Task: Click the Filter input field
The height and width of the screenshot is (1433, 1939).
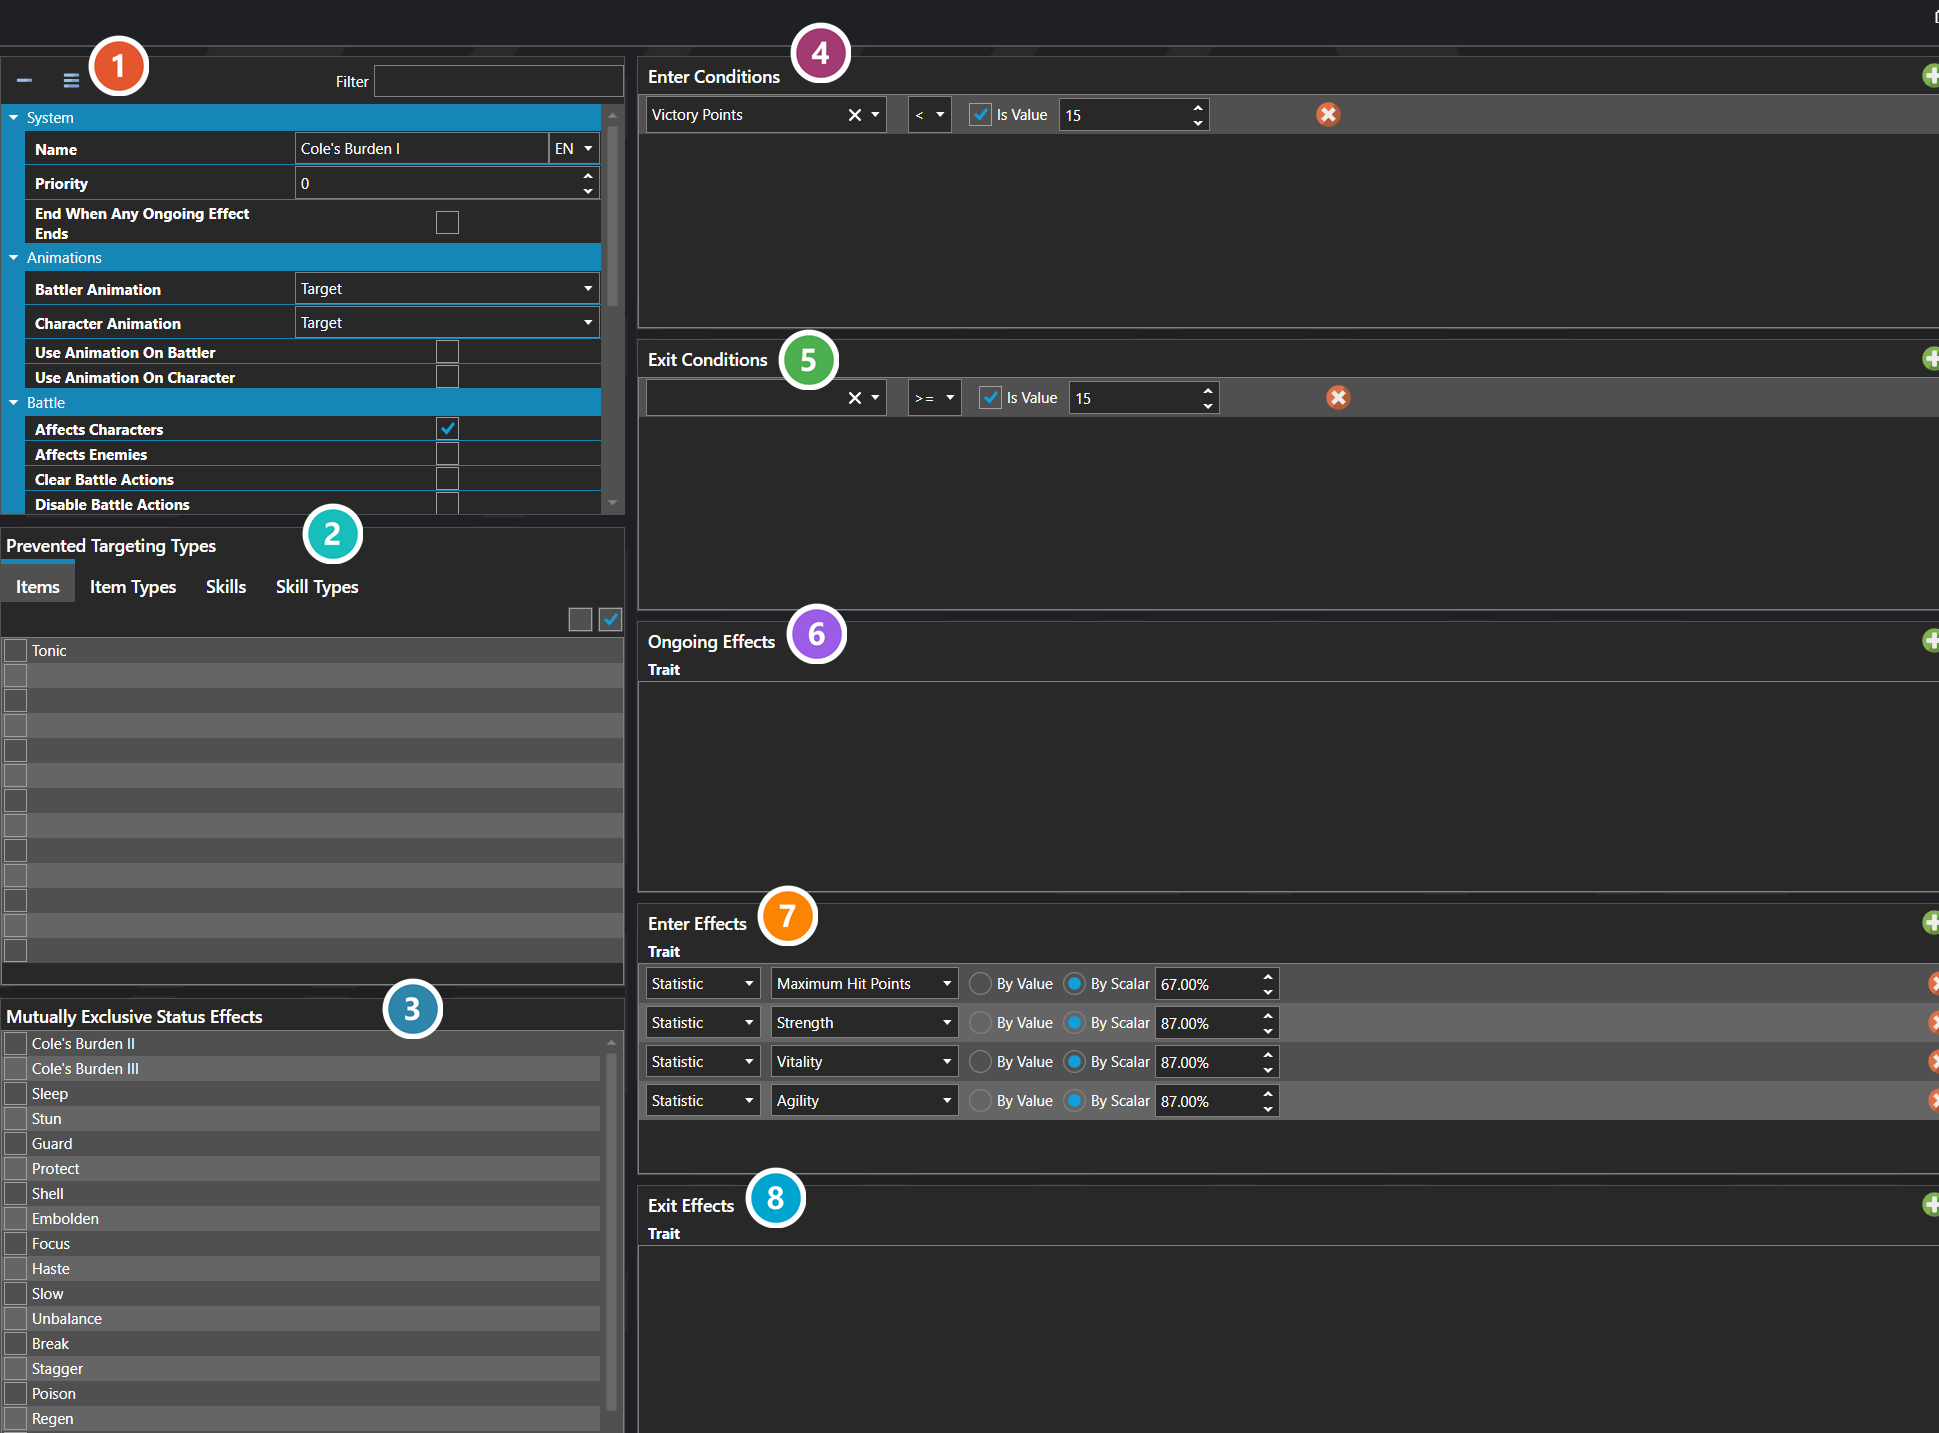Action: 498,81
